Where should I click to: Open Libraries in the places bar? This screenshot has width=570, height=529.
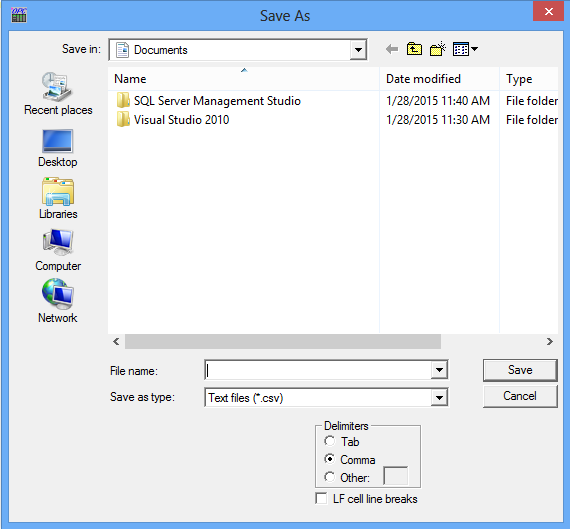(x=58, y=199)
